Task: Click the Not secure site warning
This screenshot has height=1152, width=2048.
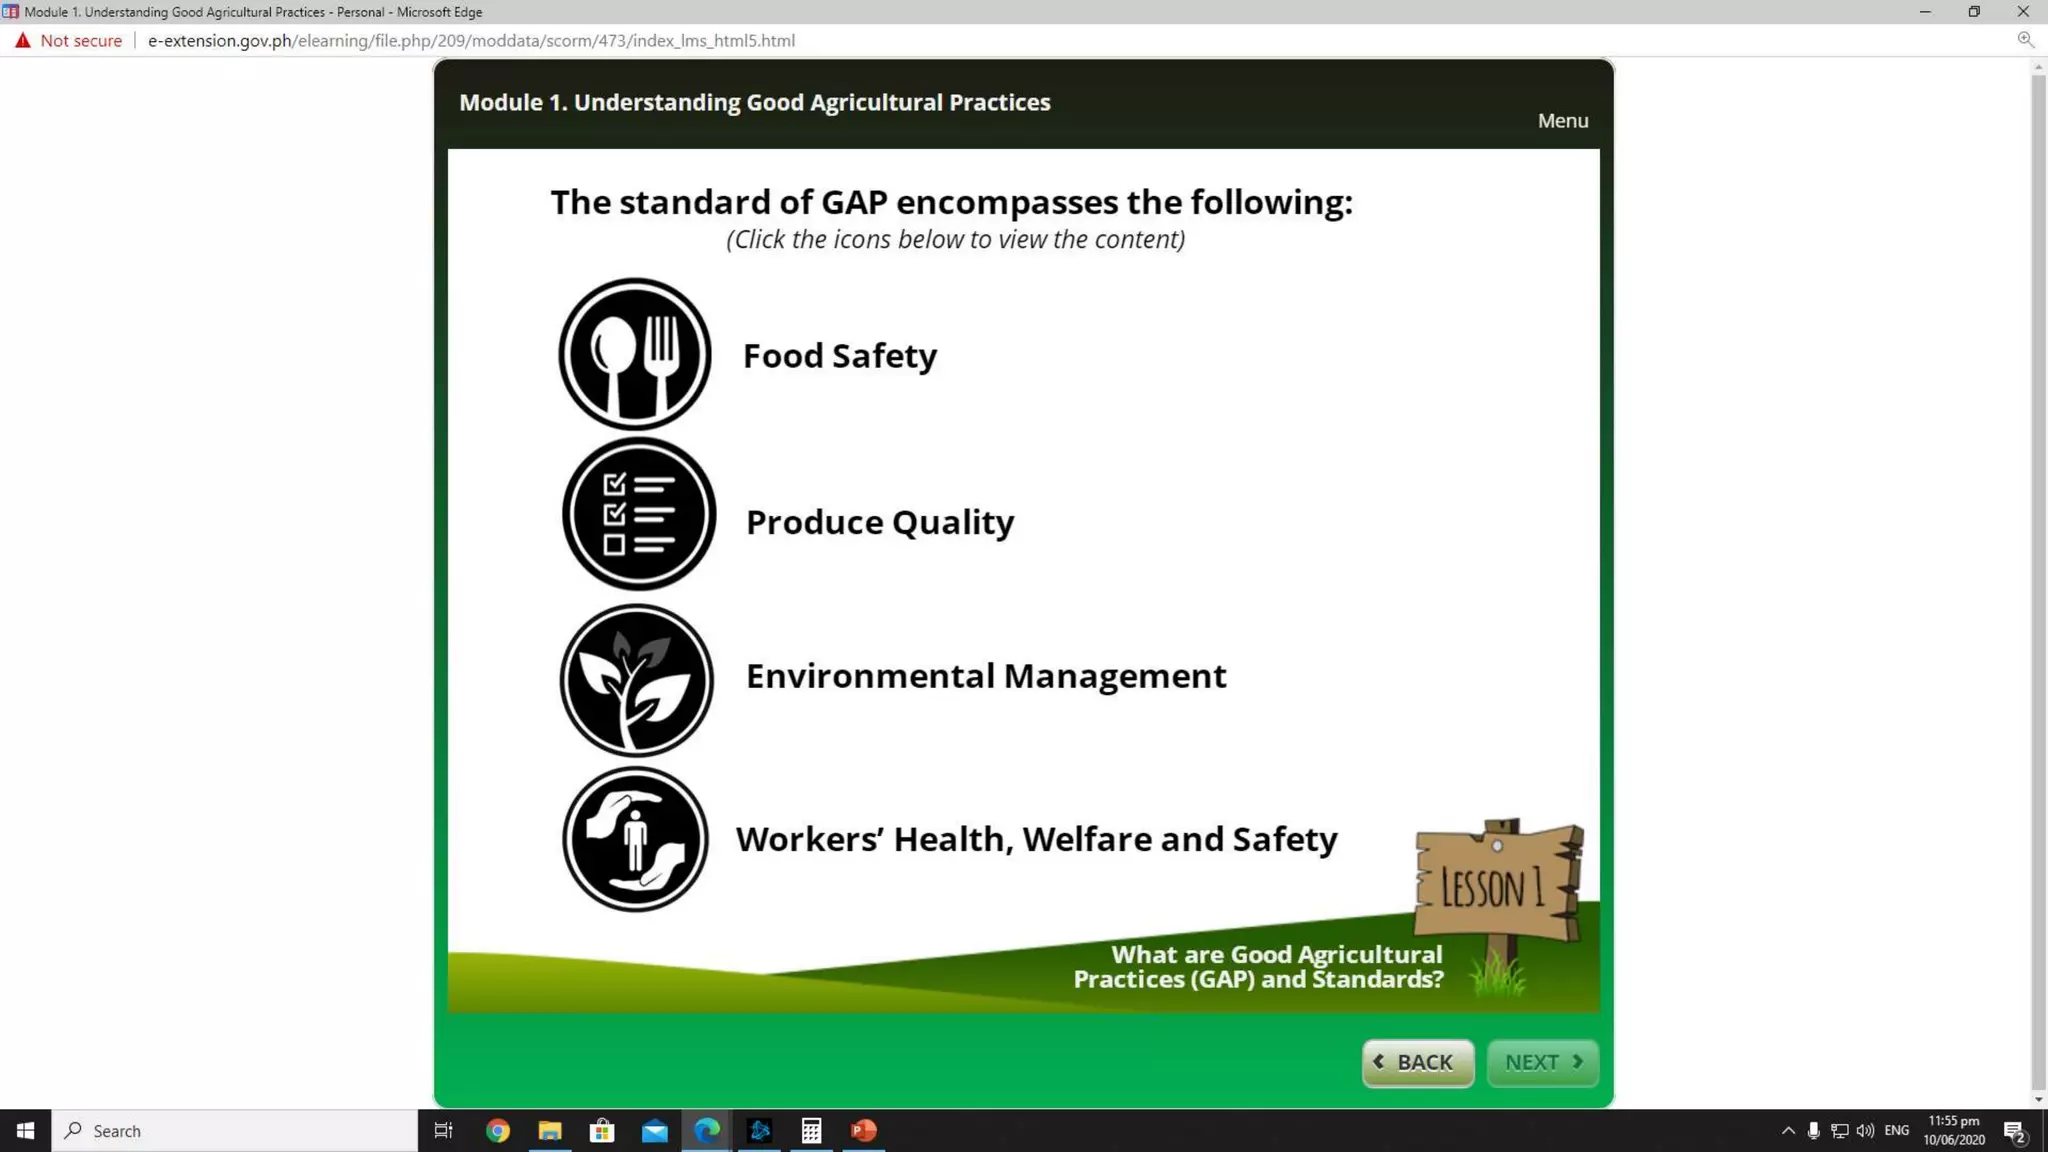Action: [x=69, y=40]
